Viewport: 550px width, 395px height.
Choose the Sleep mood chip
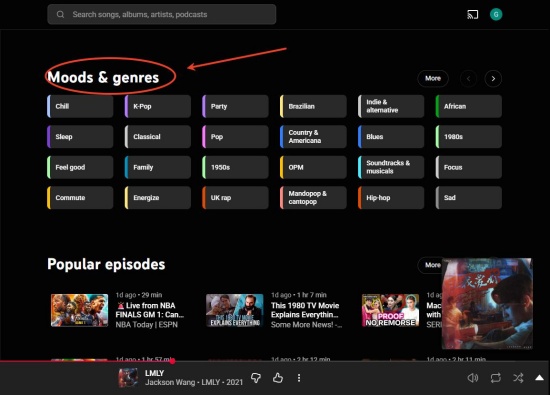[80, 137]
